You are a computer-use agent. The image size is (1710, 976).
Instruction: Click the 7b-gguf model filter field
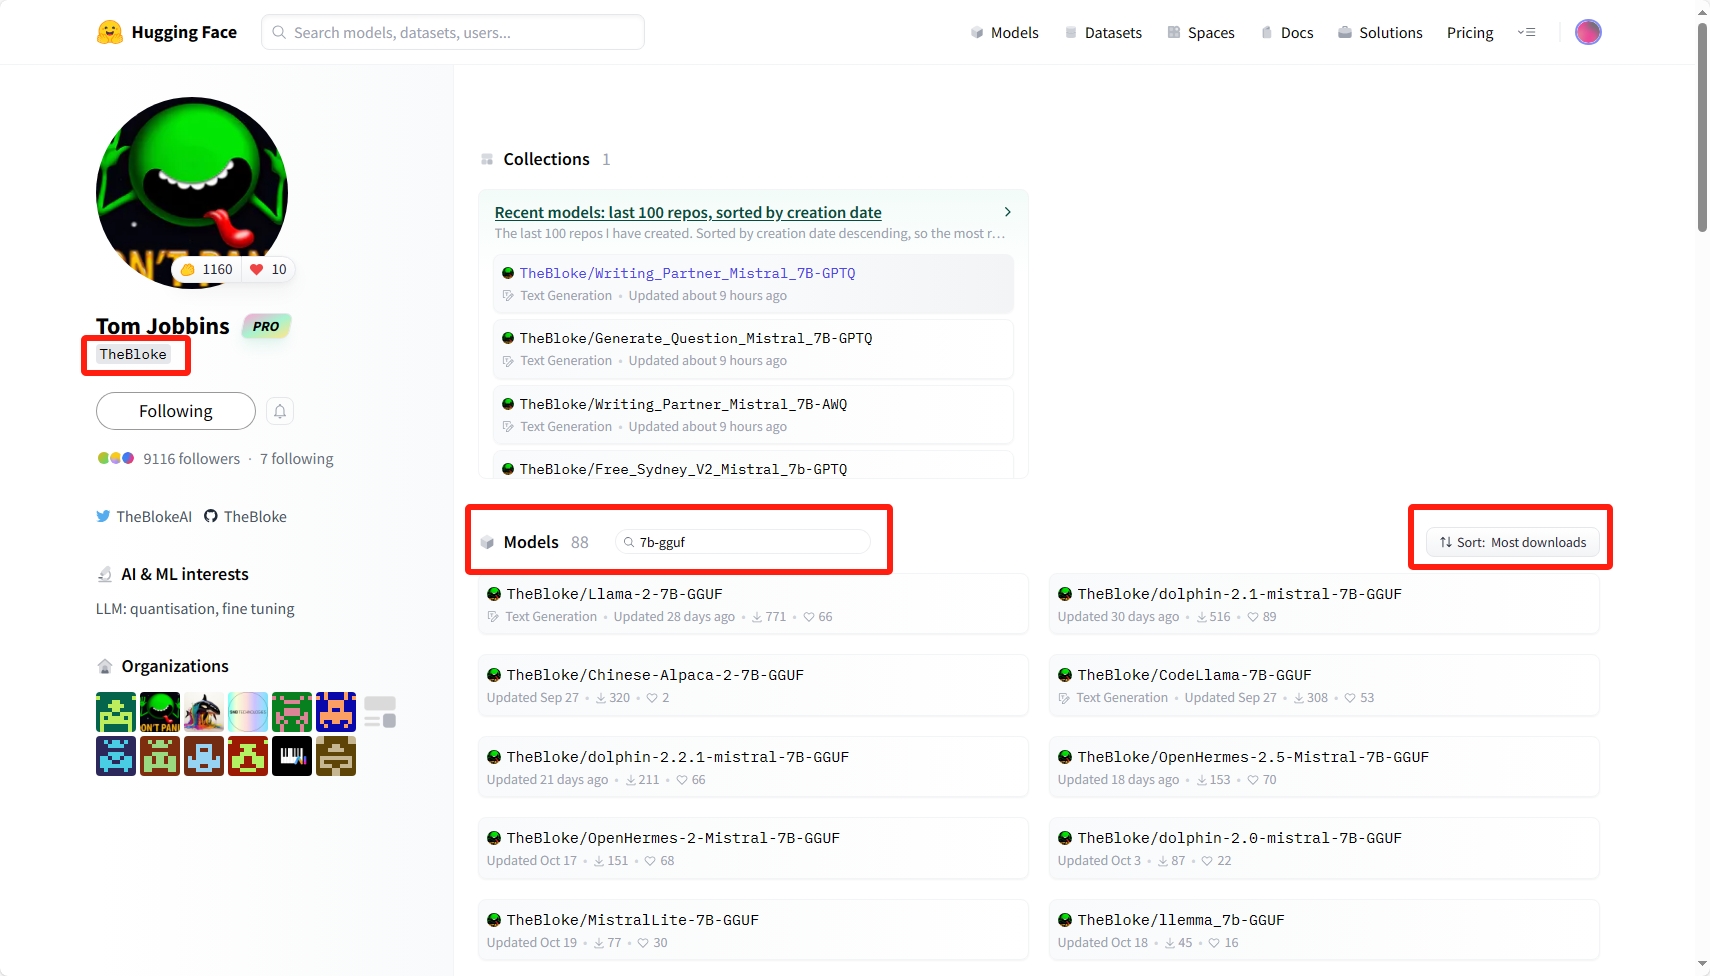(x=743, y=542)
